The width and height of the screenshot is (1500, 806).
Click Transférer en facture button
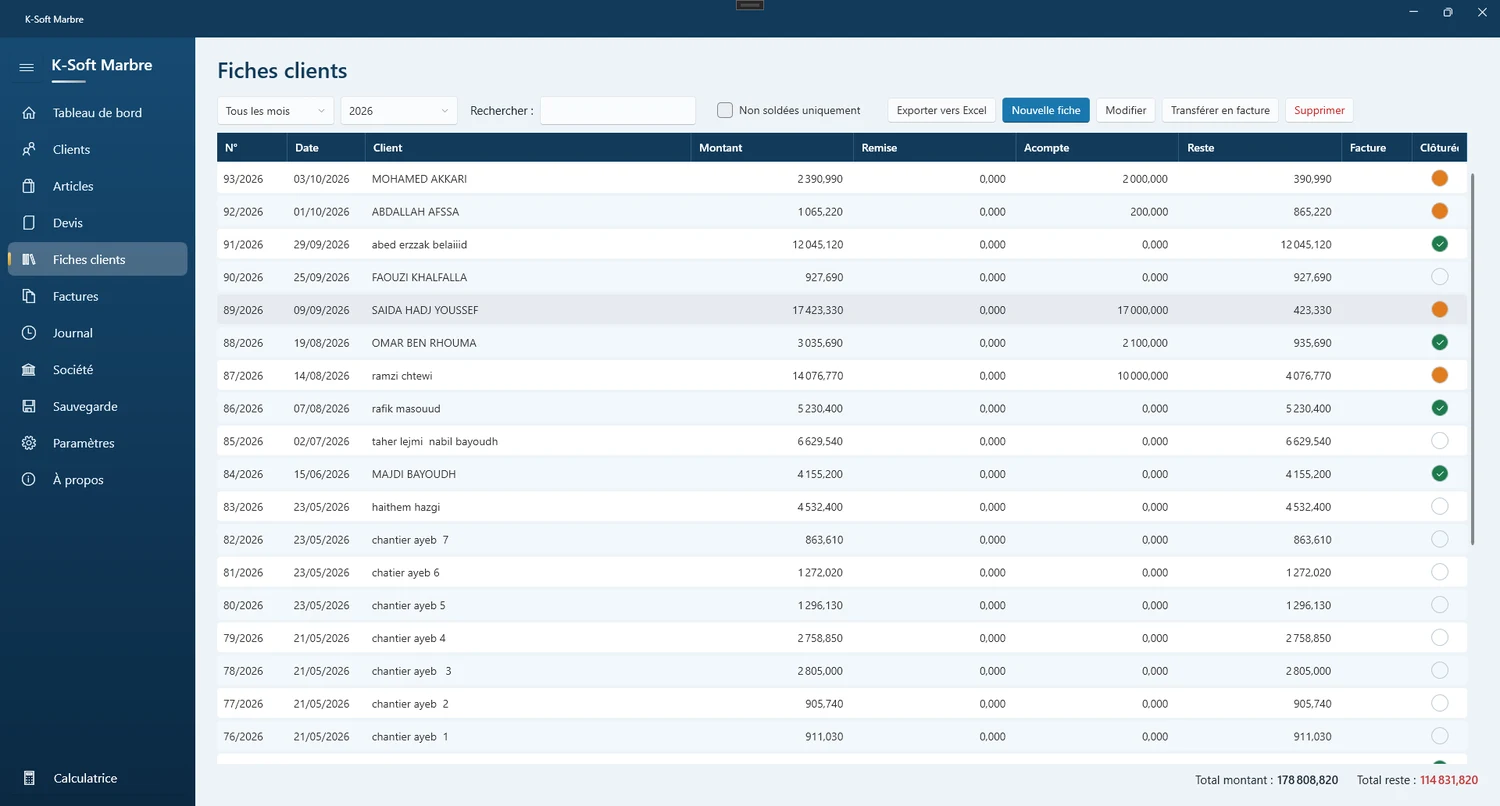click(x=1220, y=110)
